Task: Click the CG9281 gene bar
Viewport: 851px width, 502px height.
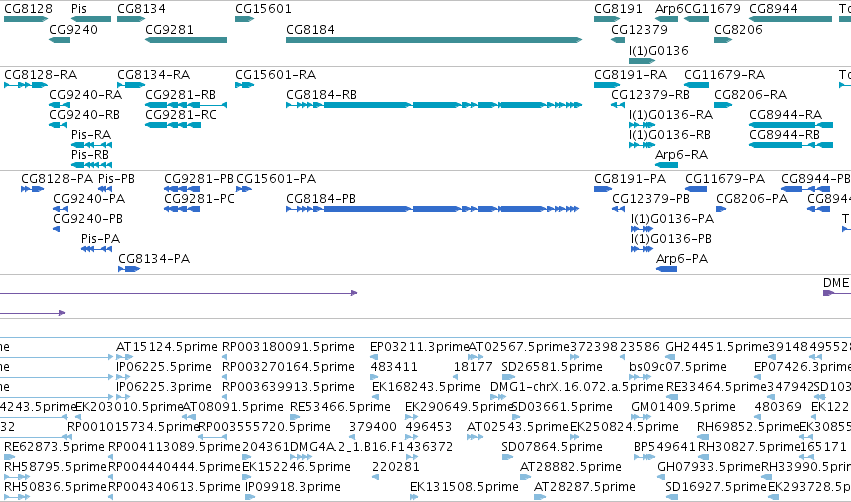Action: click(x=186, y=40)
